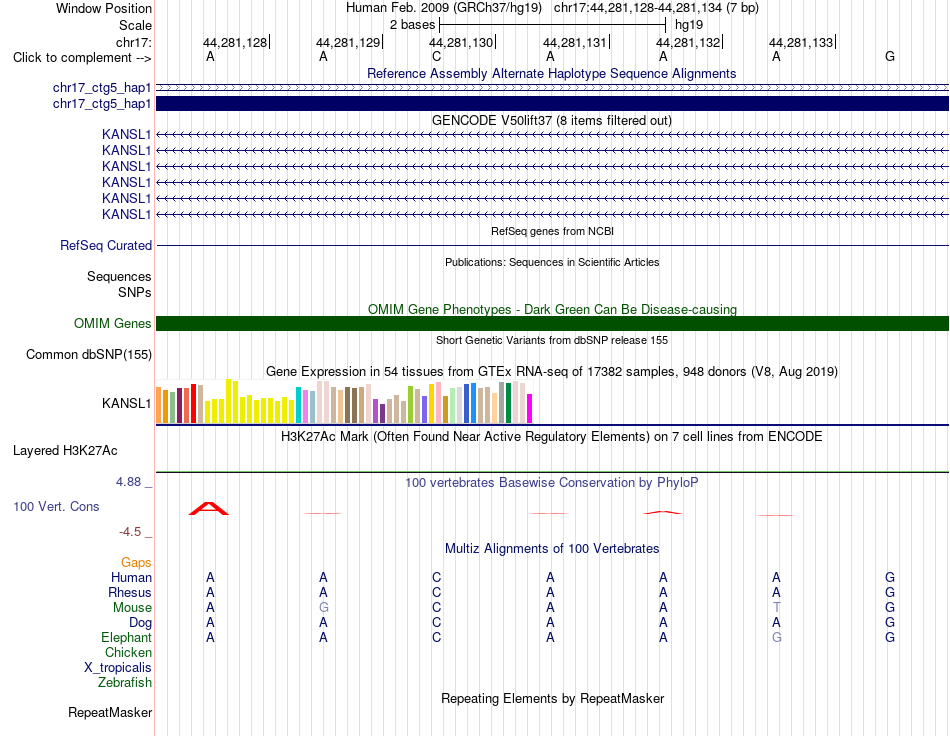Click the solid navy chr17_ctg5_hap1 alignment bar
The image size is (950, 736).
(x=552, y=104)
